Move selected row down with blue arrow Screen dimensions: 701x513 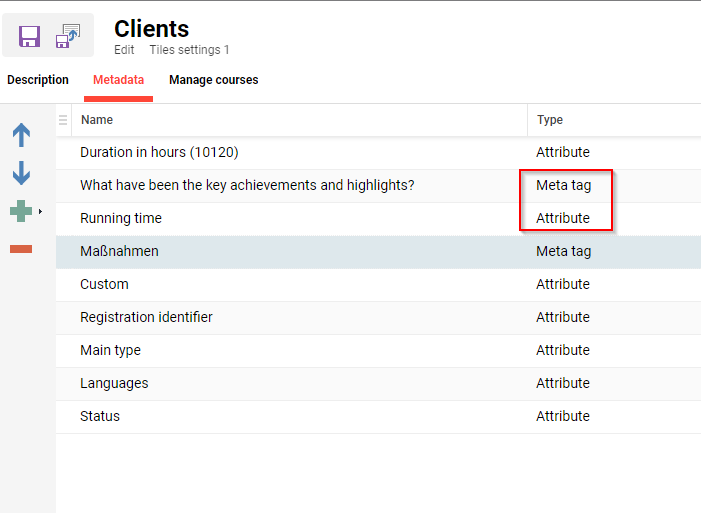pos(21,173)
